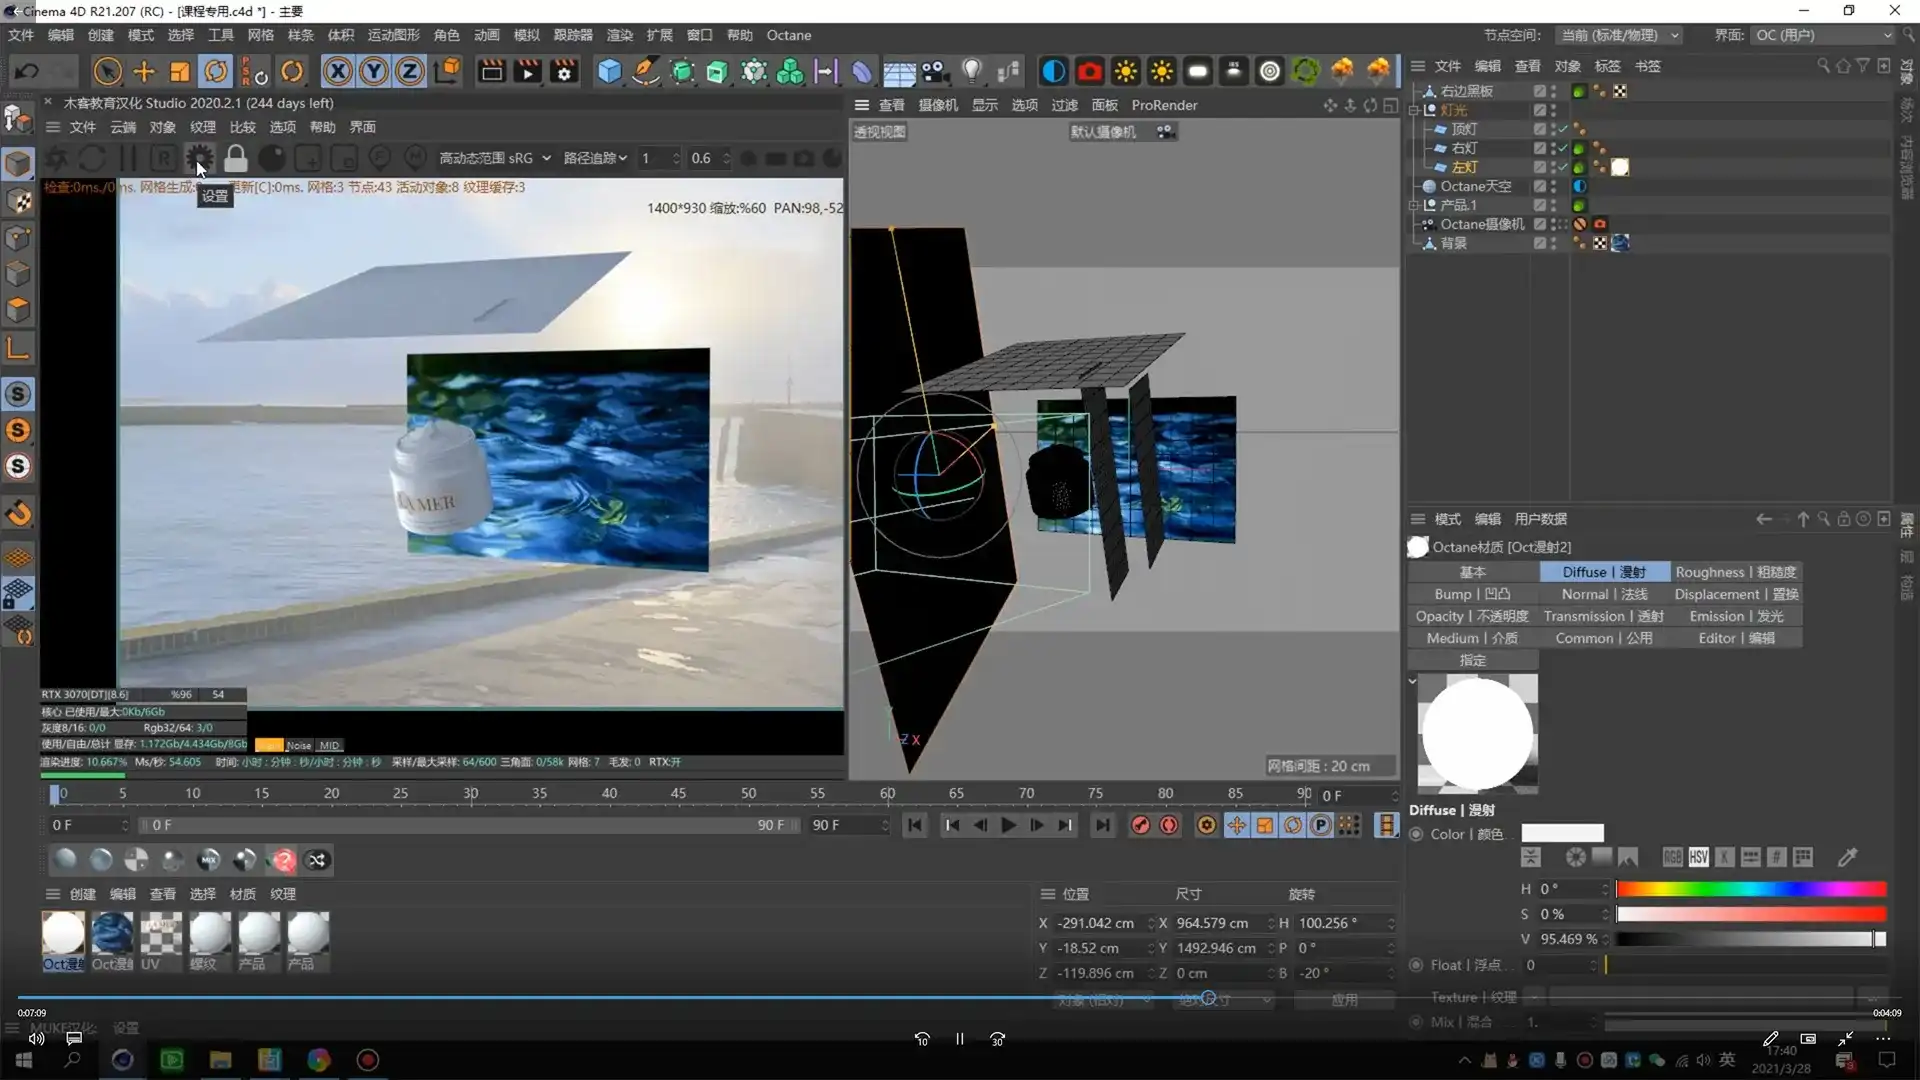Click the Diffuse color swatch
1920x1080 pixels.
1563,832
